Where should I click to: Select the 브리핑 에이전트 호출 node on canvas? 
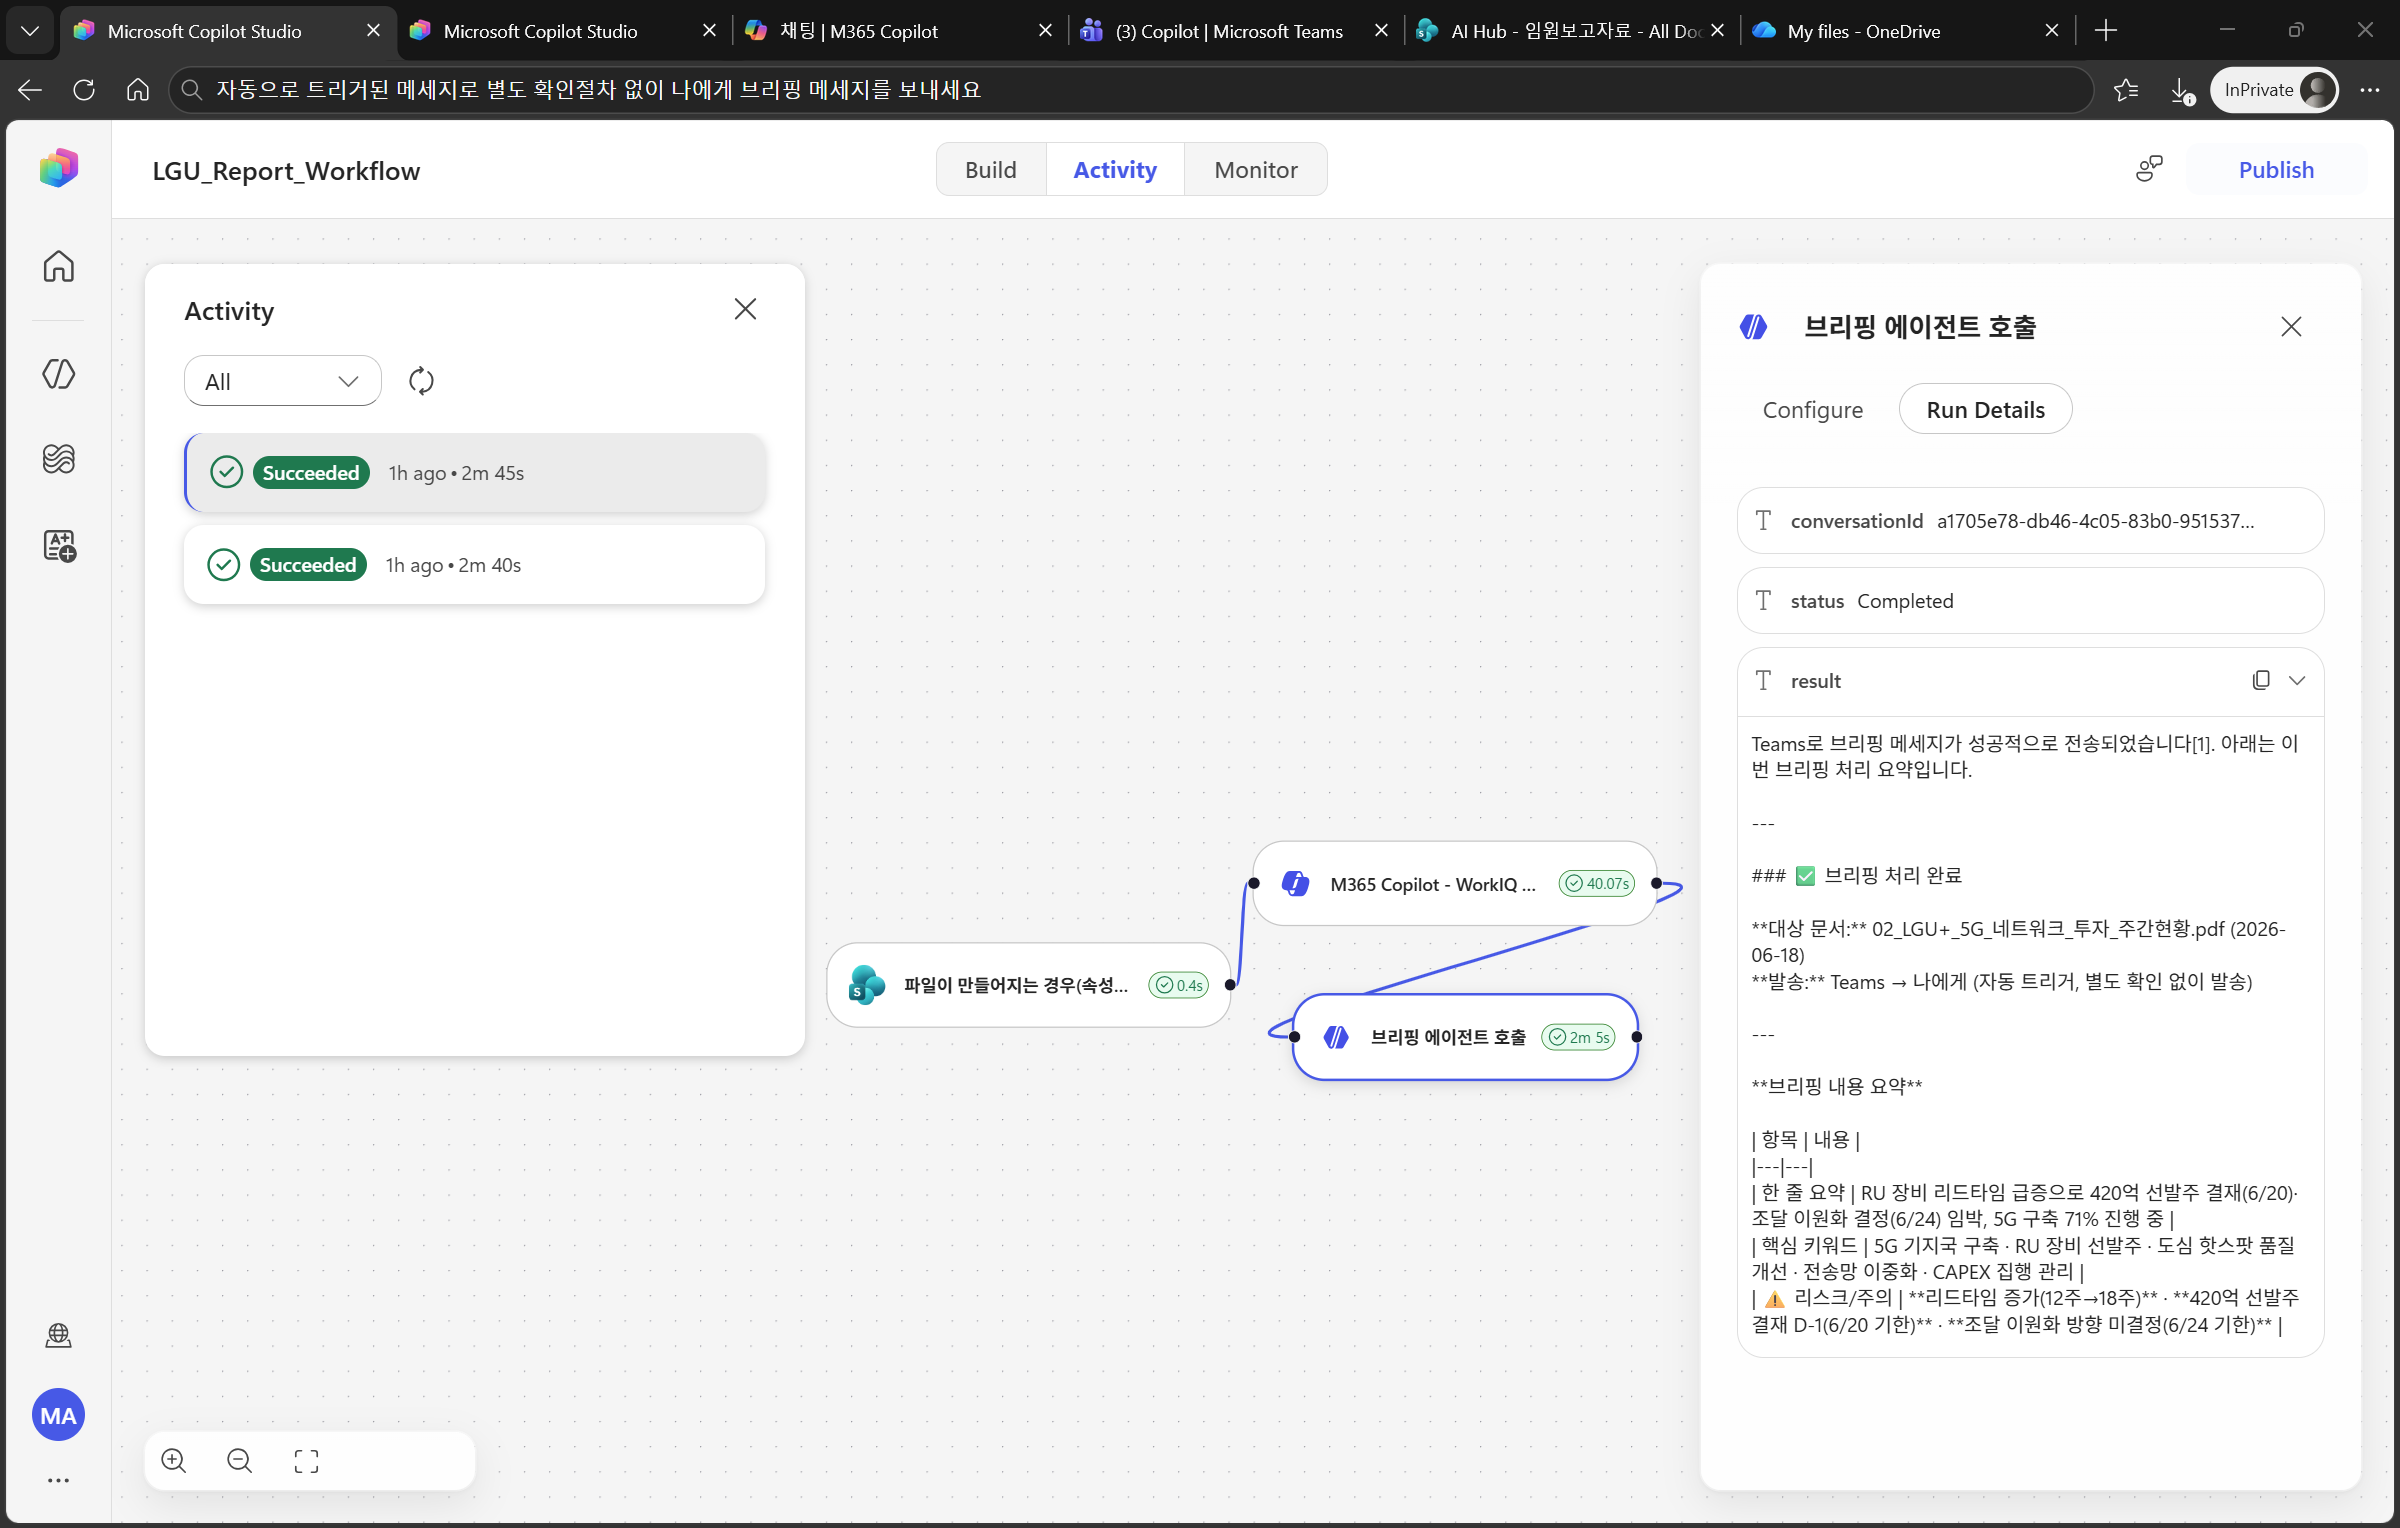pyautogui.click(x=1465, y=1037)
